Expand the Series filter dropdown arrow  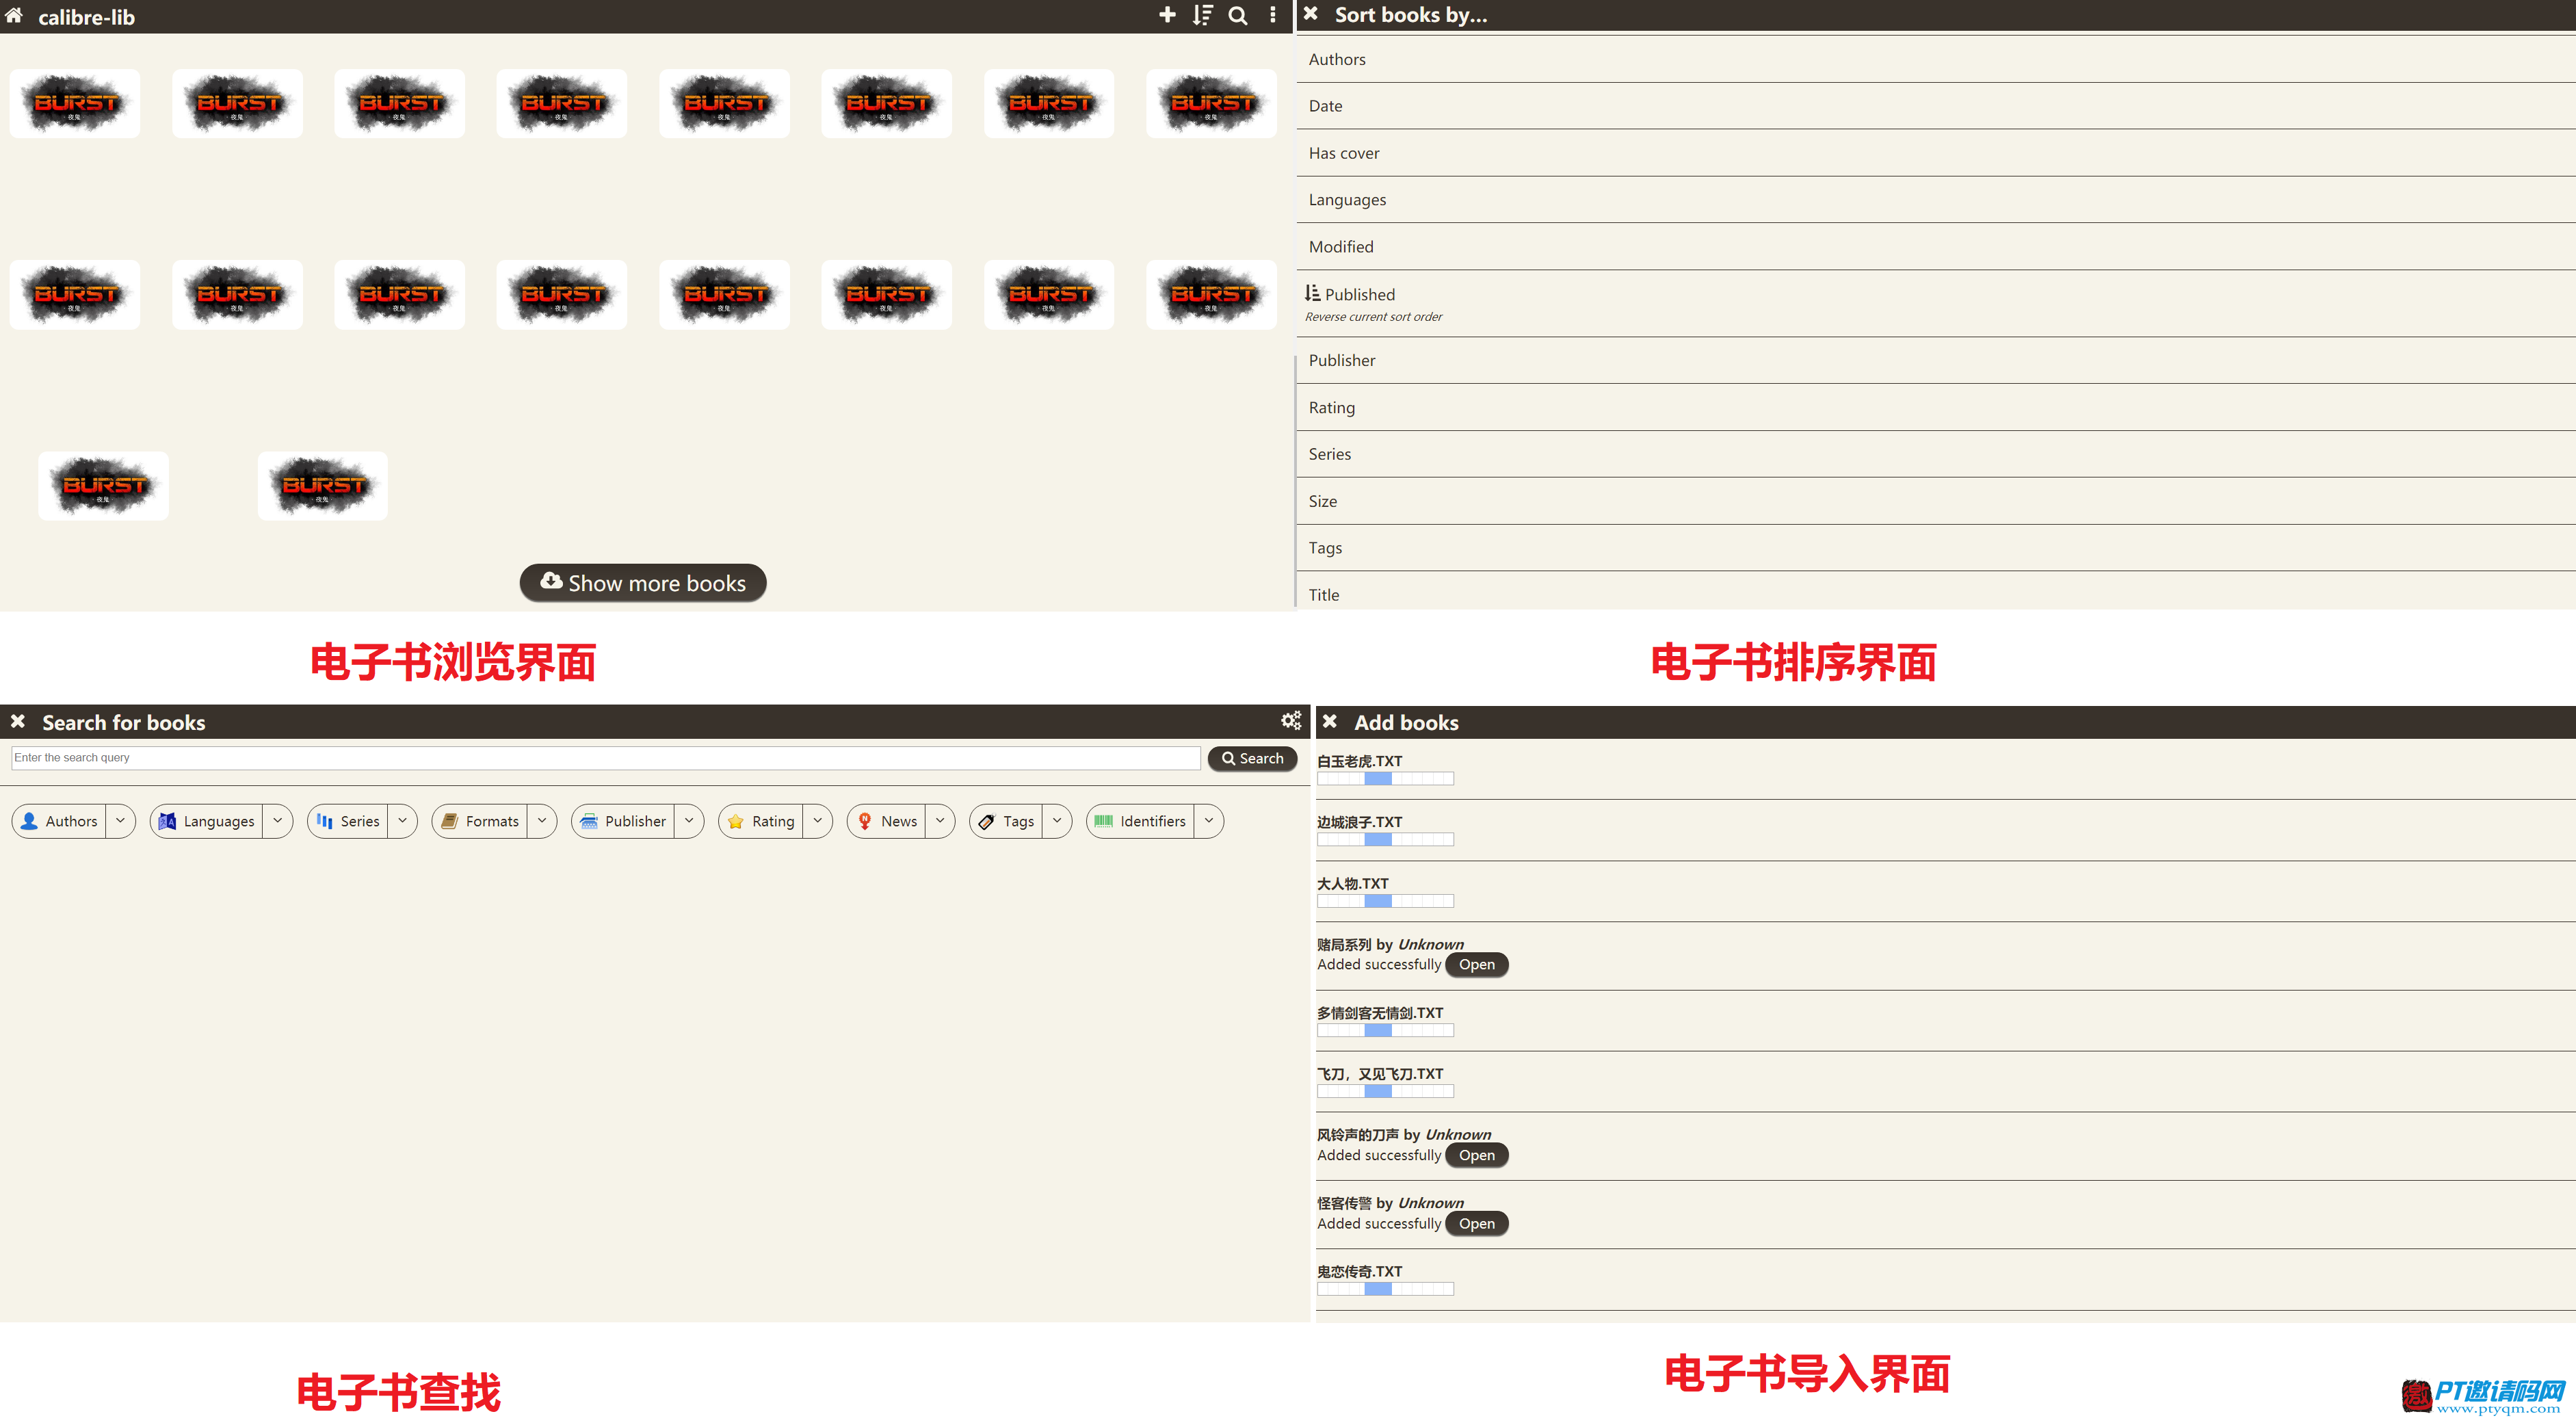click(x=402, y=821)
